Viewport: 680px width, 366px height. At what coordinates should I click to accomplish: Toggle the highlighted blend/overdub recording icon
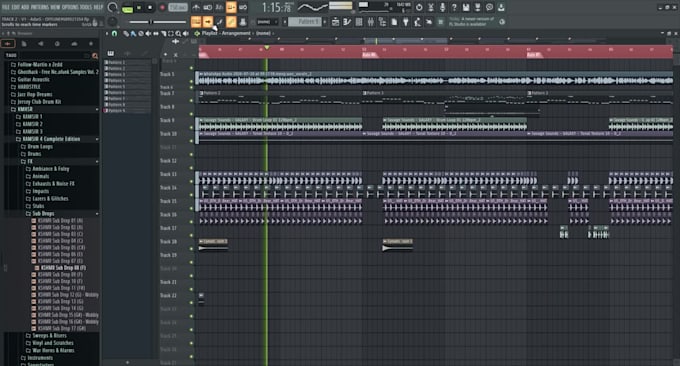pos(231,7)
